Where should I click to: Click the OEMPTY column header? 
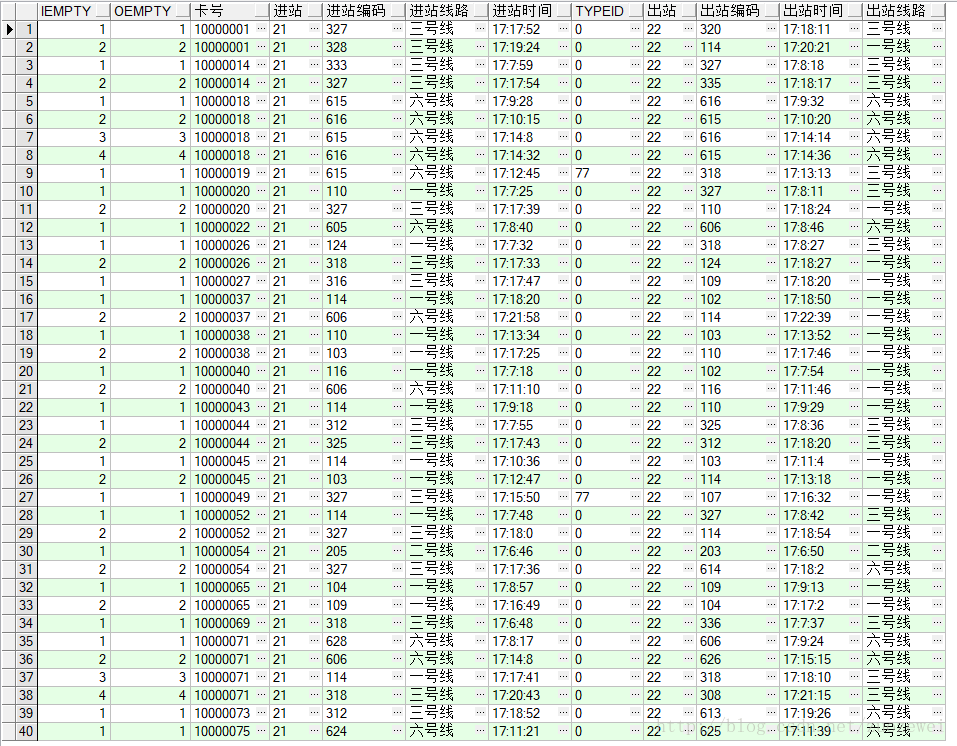coord(150,11)
